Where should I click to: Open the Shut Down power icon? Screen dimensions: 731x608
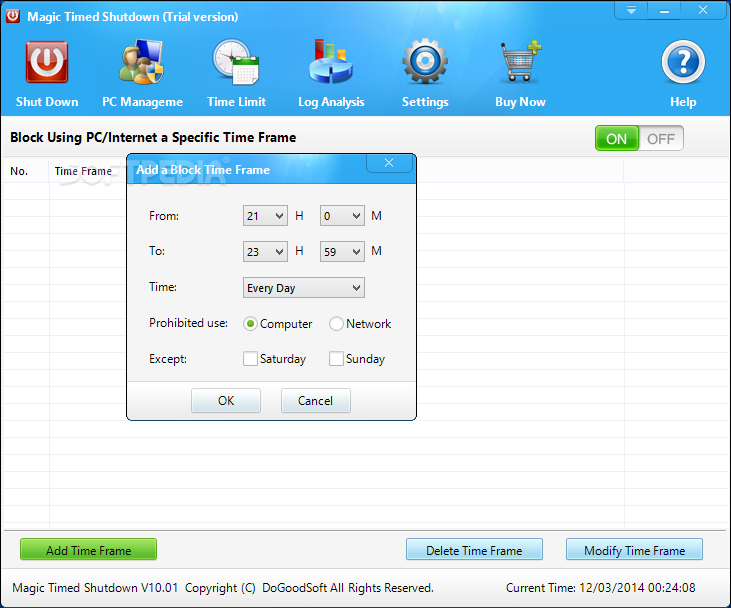47,62
